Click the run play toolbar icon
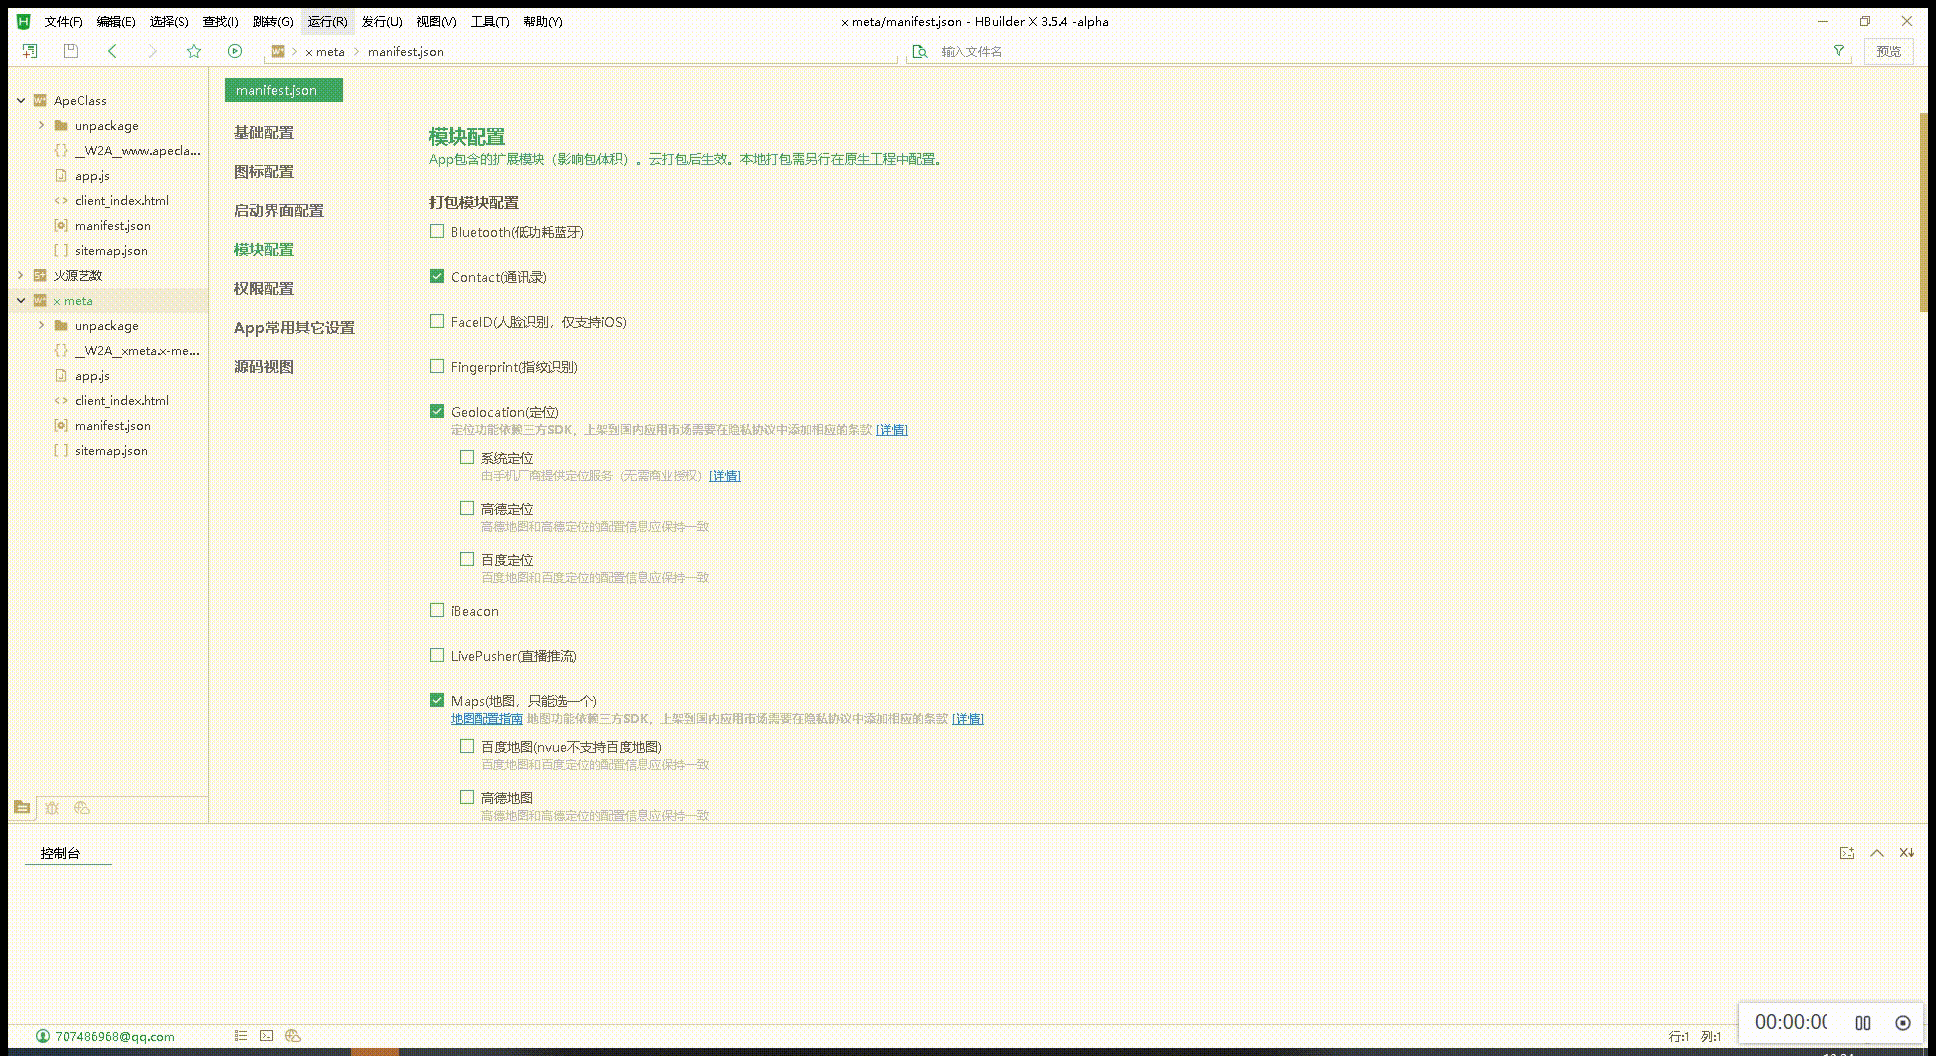This screenshot has height=1056, width=1936. (x=235, y=51)
